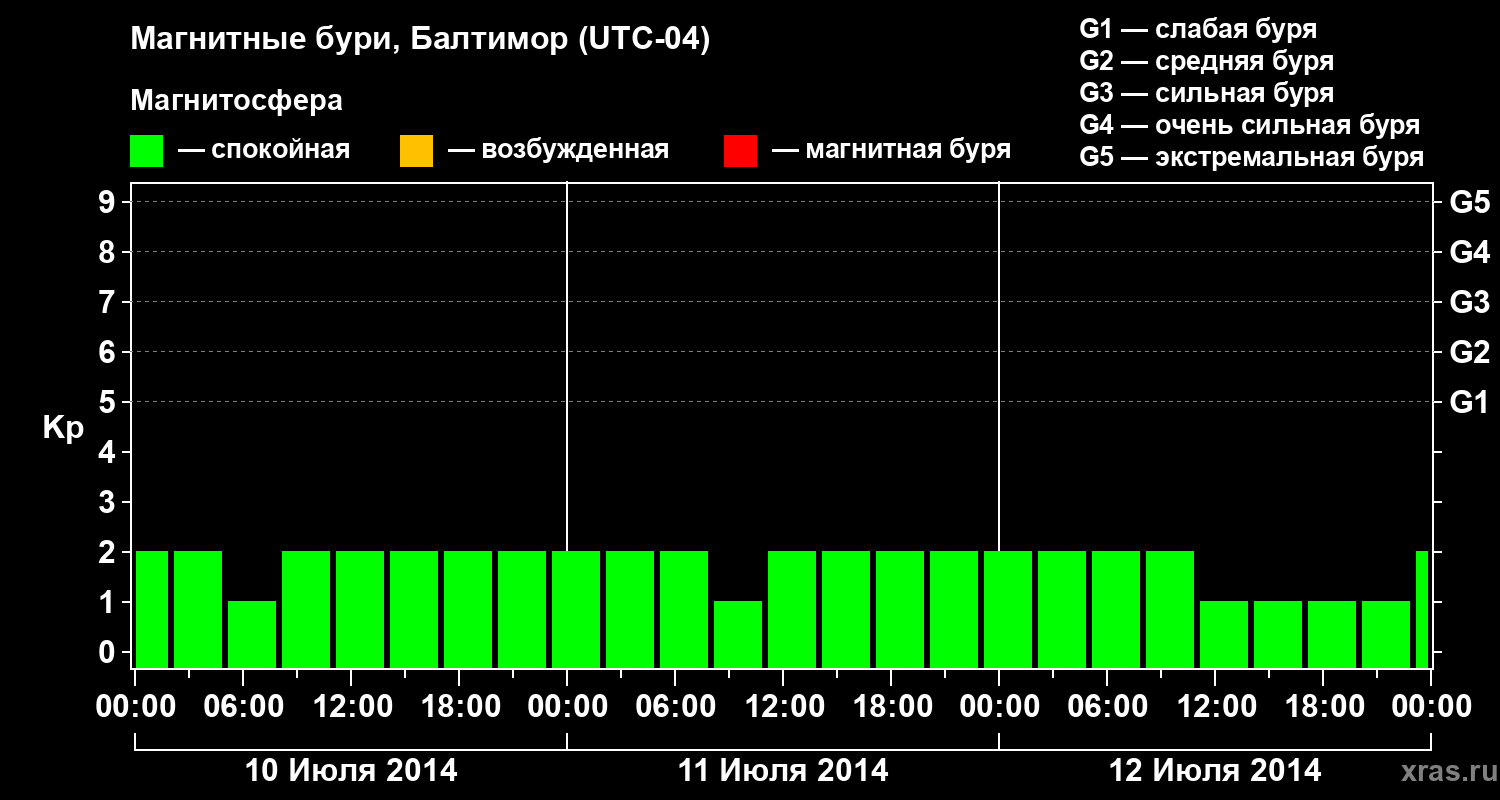Select the 'Магнитосфера' heading text
This screenshot has width=1500, height=800.
pyautogui.click(x=237, y=101)
